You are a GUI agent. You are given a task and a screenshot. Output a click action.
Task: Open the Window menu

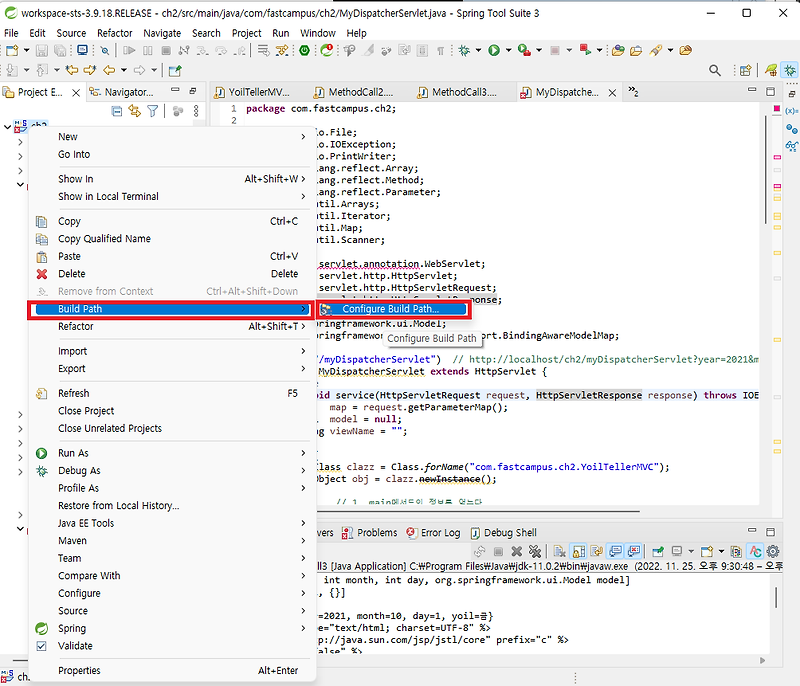tap(317, 32)
